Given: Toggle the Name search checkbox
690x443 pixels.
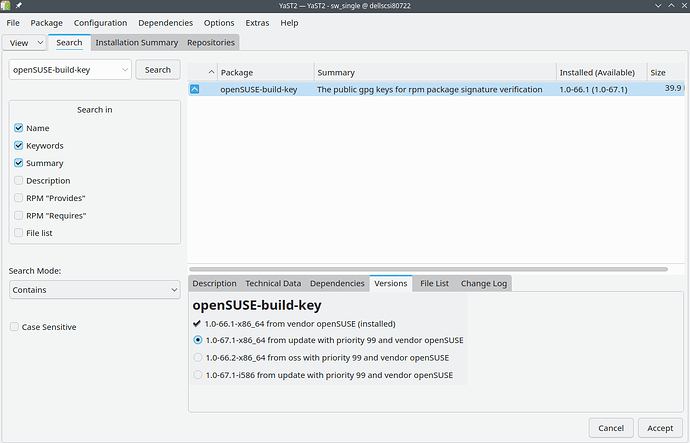Looking at the screenshot, I should click(18, 128).
